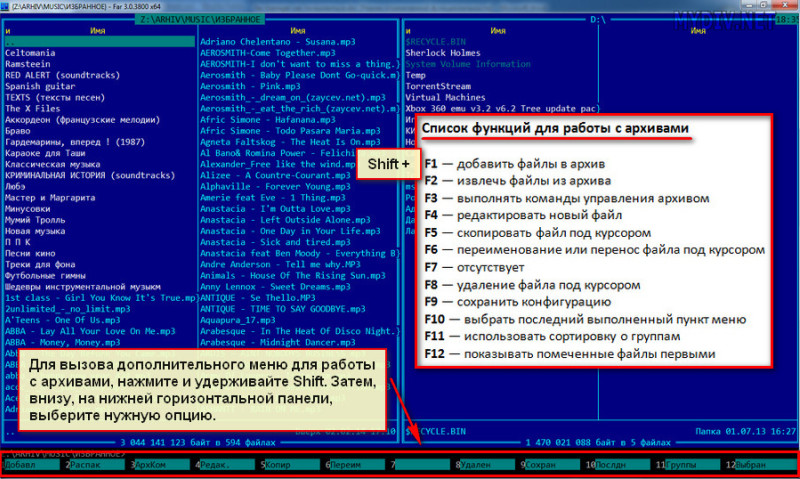Select the Celtomania folder
The image size is (800, 479).
tap(30, 53)
